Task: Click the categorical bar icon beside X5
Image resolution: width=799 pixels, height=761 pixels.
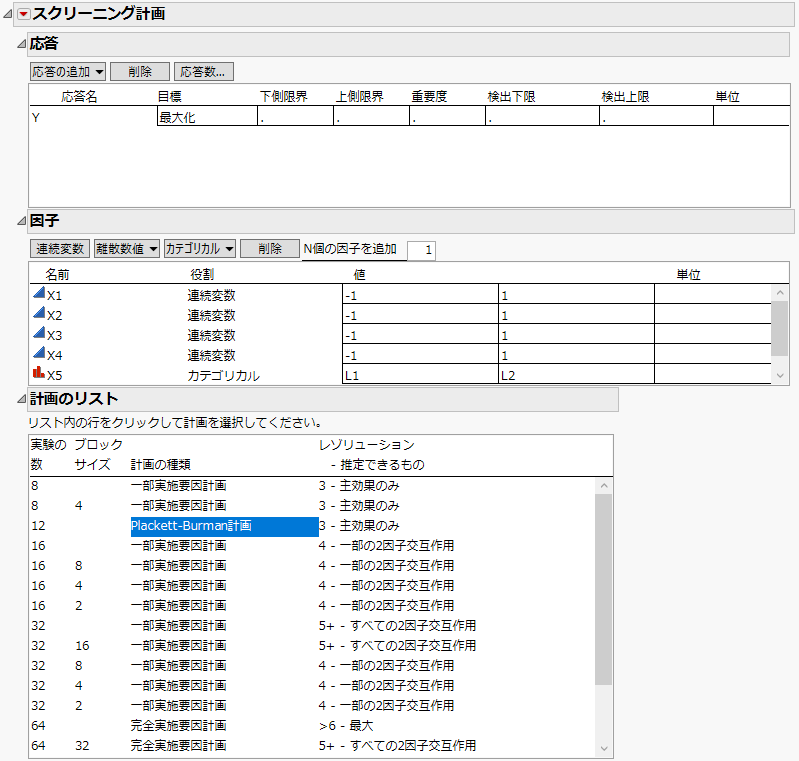Action: [39, 373]
